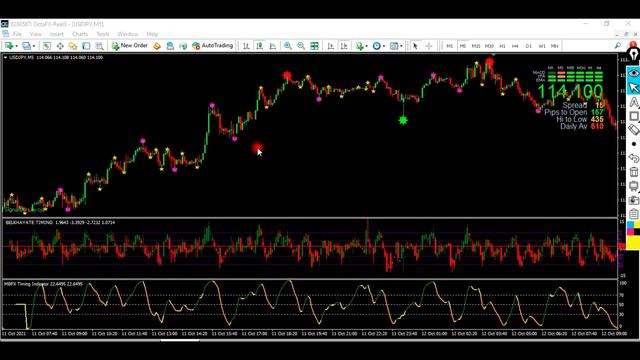Switch chart to candlesticks mode
640x360 pixels.
tap(260, 46)
